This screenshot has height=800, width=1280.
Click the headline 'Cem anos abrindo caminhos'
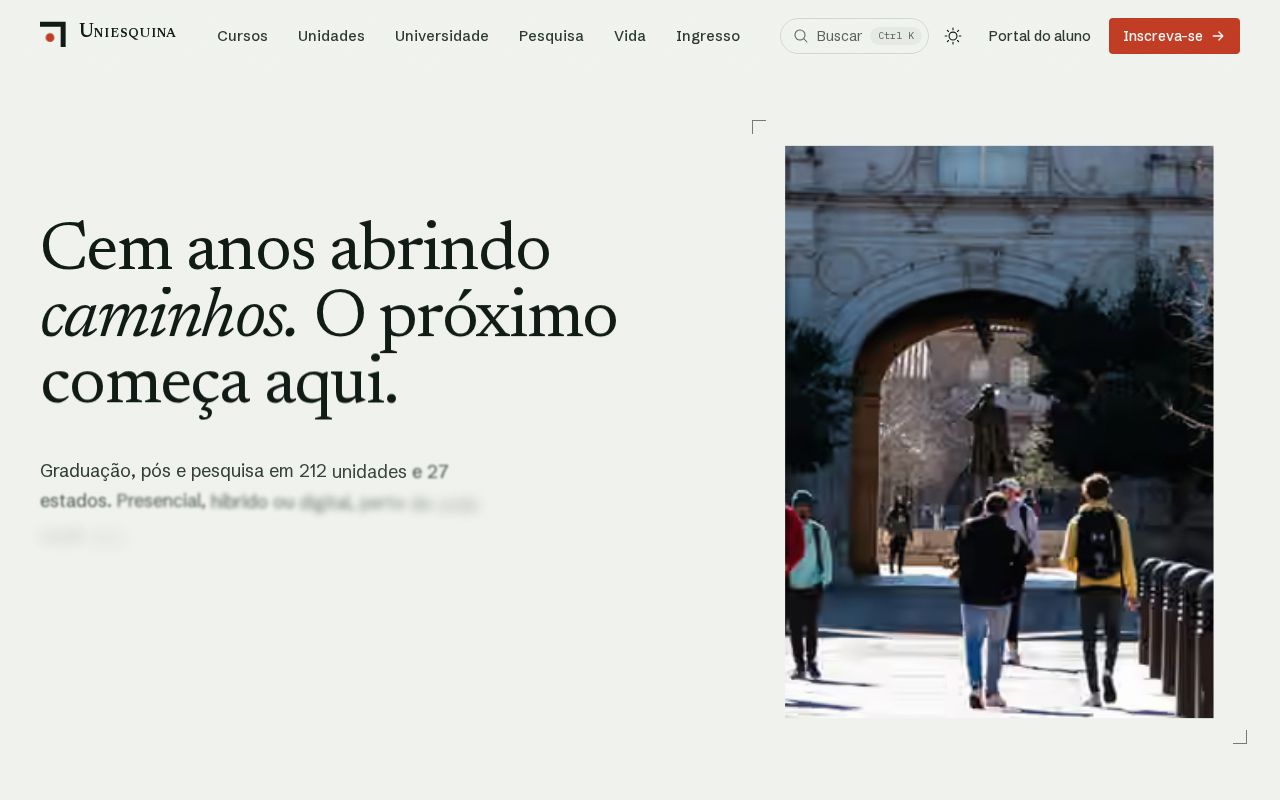(295, 281)
